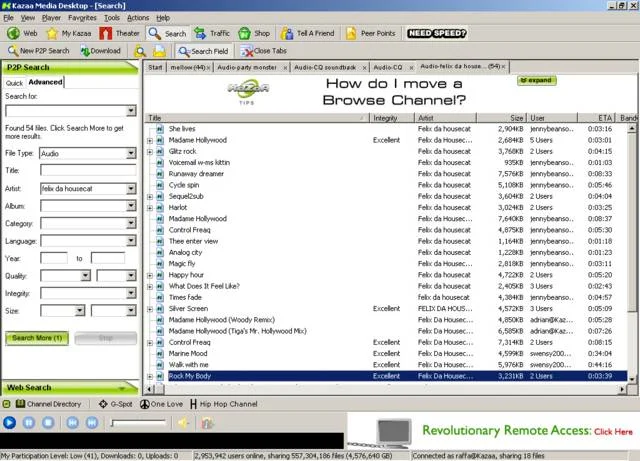Click Close Tabs button
Image resolution: width=640 pixels, height=461 pixels.
263,51
